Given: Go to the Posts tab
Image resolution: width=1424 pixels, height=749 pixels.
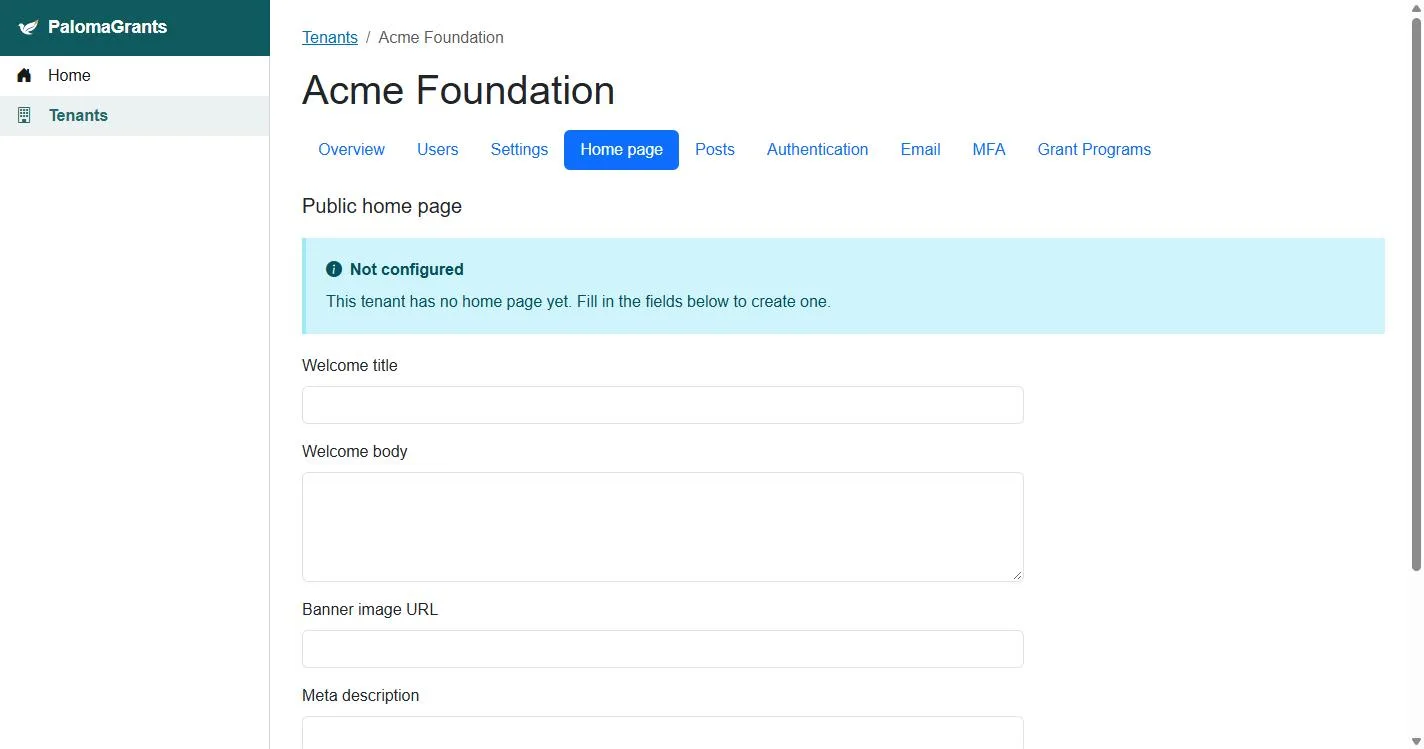Looking at the screenshot, I should (x=715, y=150).
